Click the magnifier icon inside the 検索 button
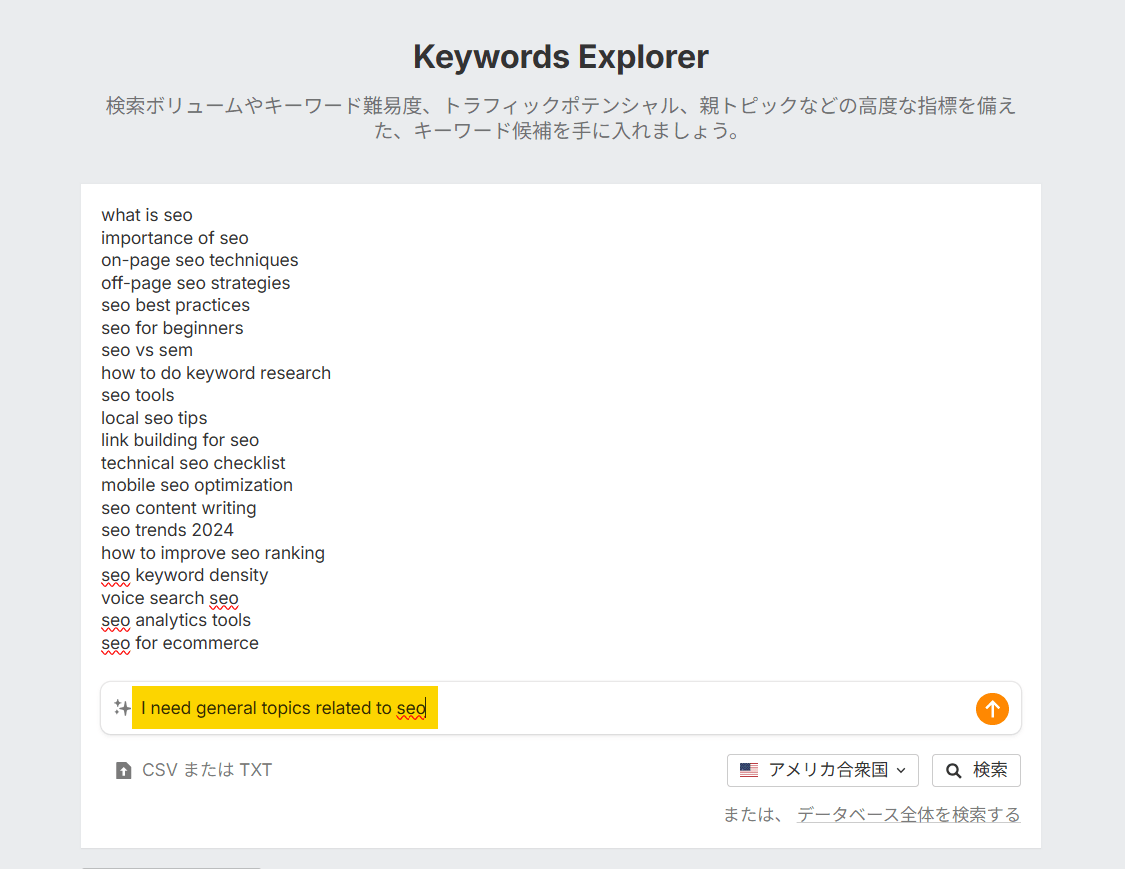This screenshot has width=1125, height=869. tap(953, 770)
